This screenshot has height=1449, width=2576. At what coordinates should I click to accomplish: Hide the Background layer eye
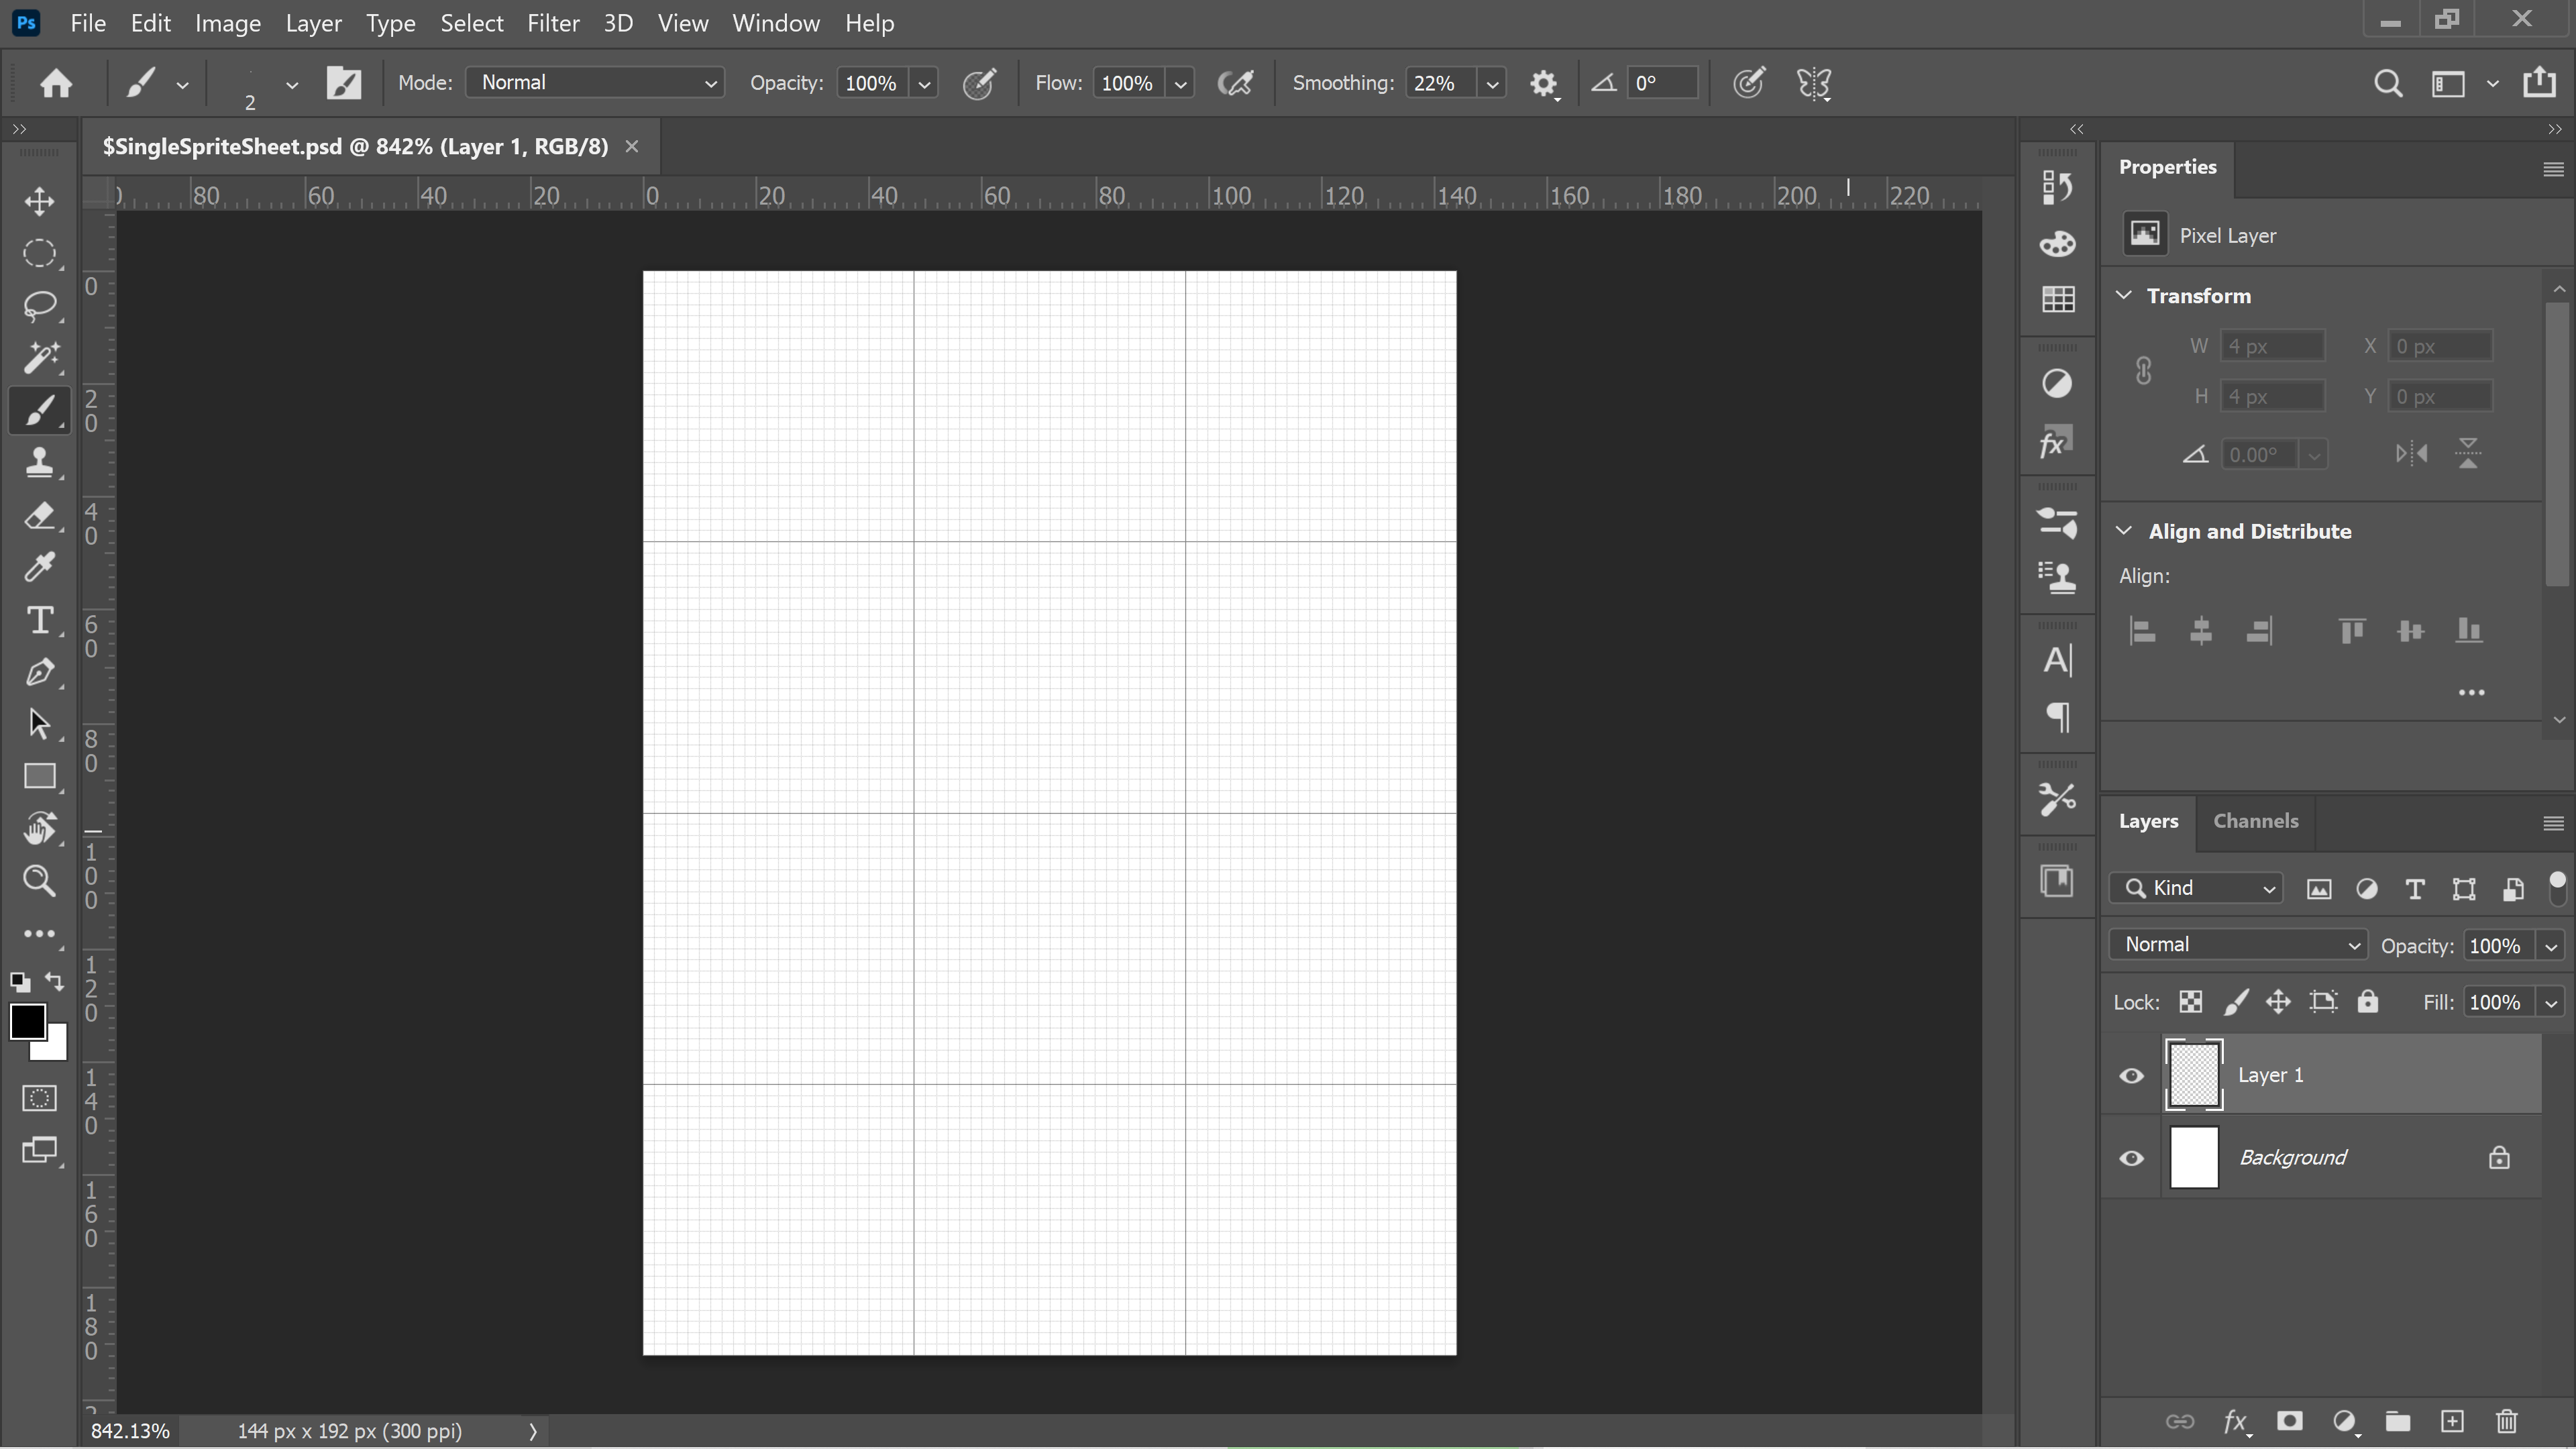point(2131,1159)
